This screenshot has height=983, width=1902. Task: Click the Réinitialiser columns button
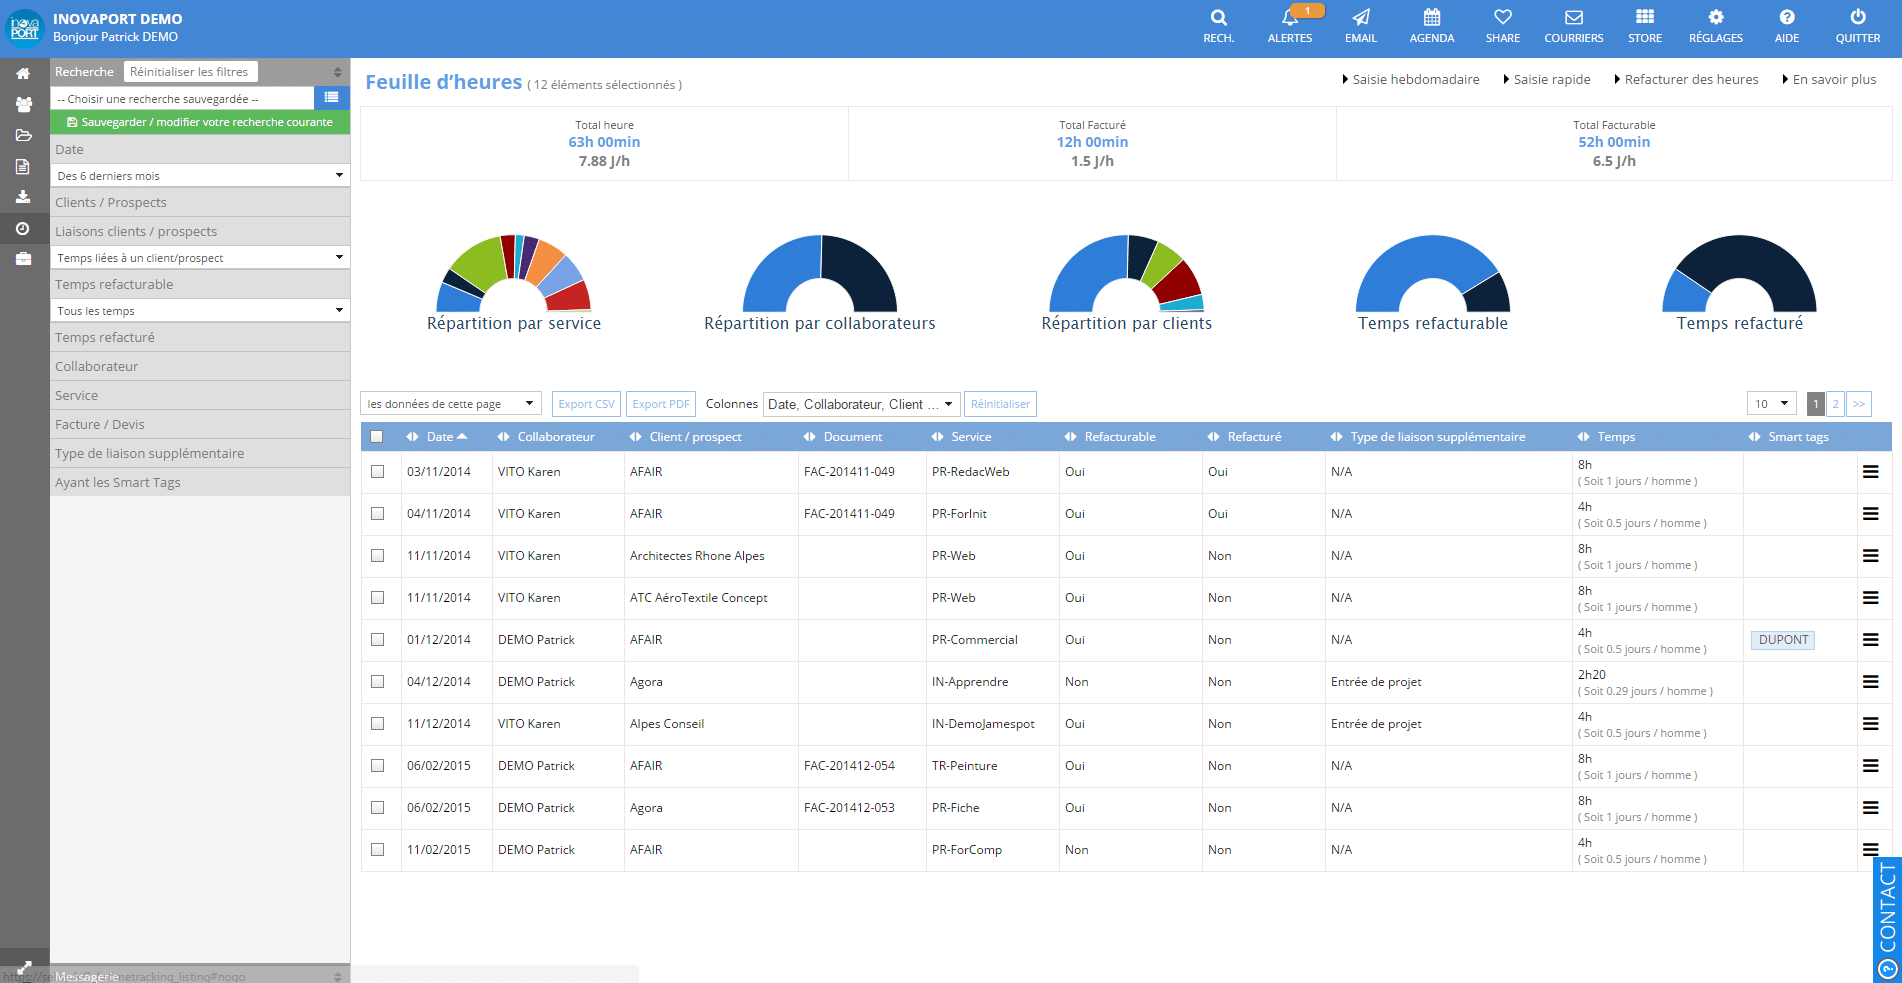point(1000,404)
